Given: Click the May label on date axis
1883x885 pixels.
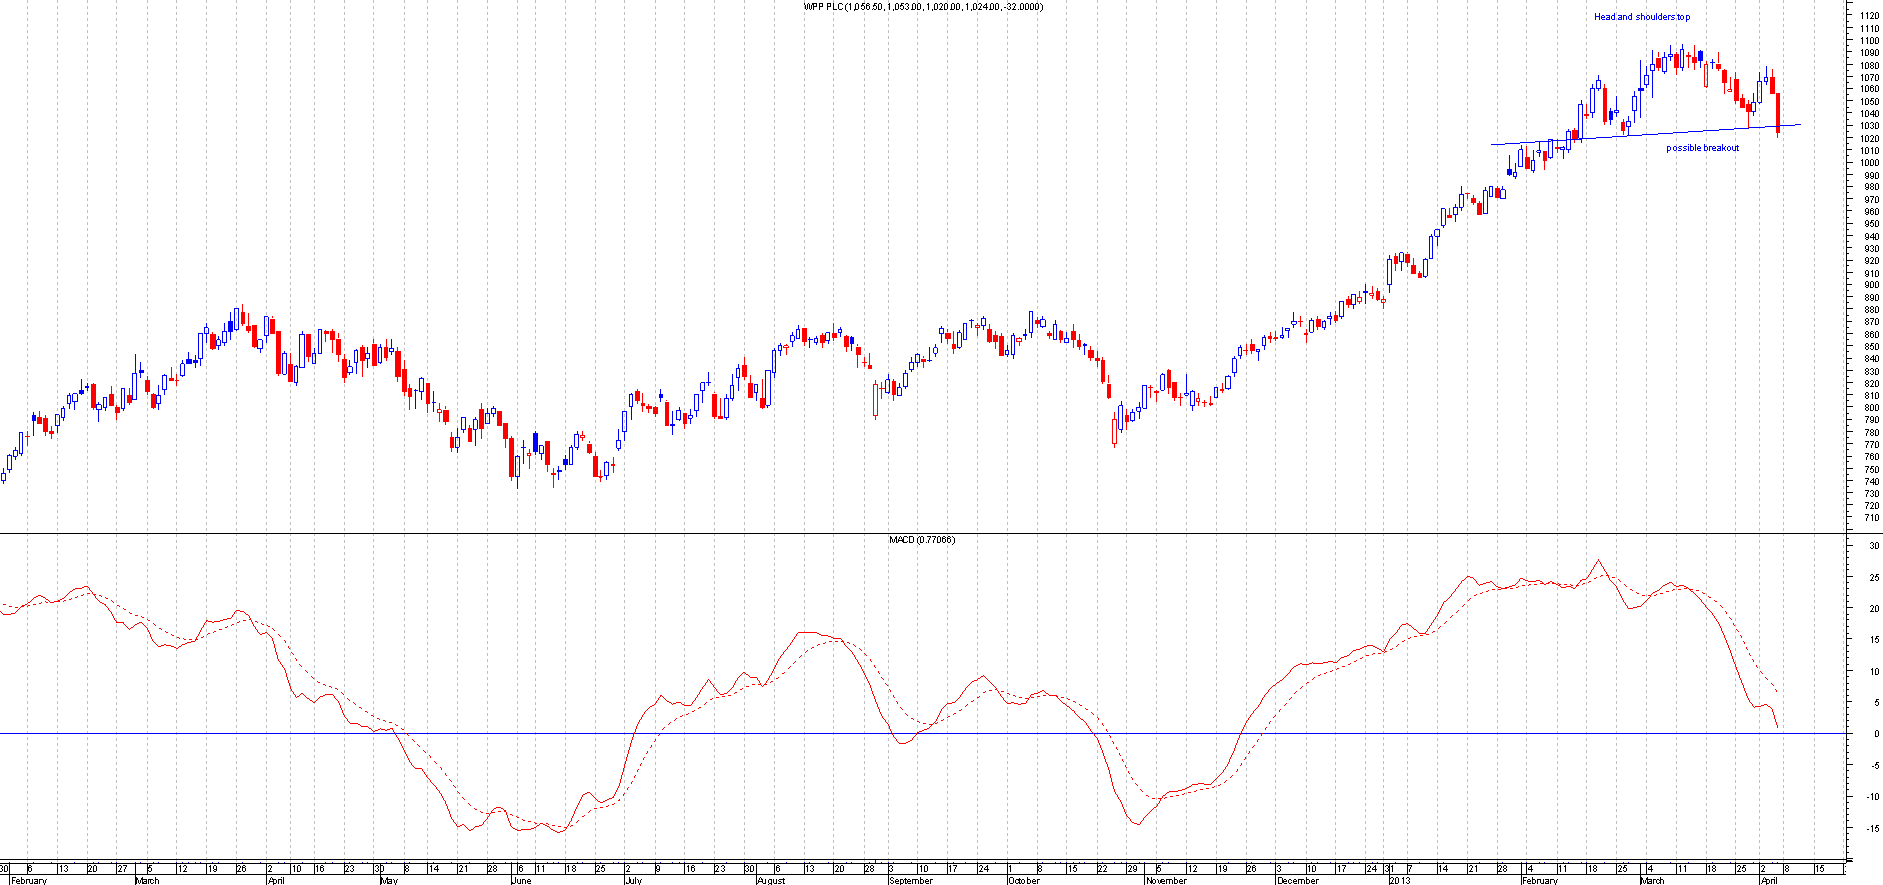Looking at the screenshot, I should 389,881.
